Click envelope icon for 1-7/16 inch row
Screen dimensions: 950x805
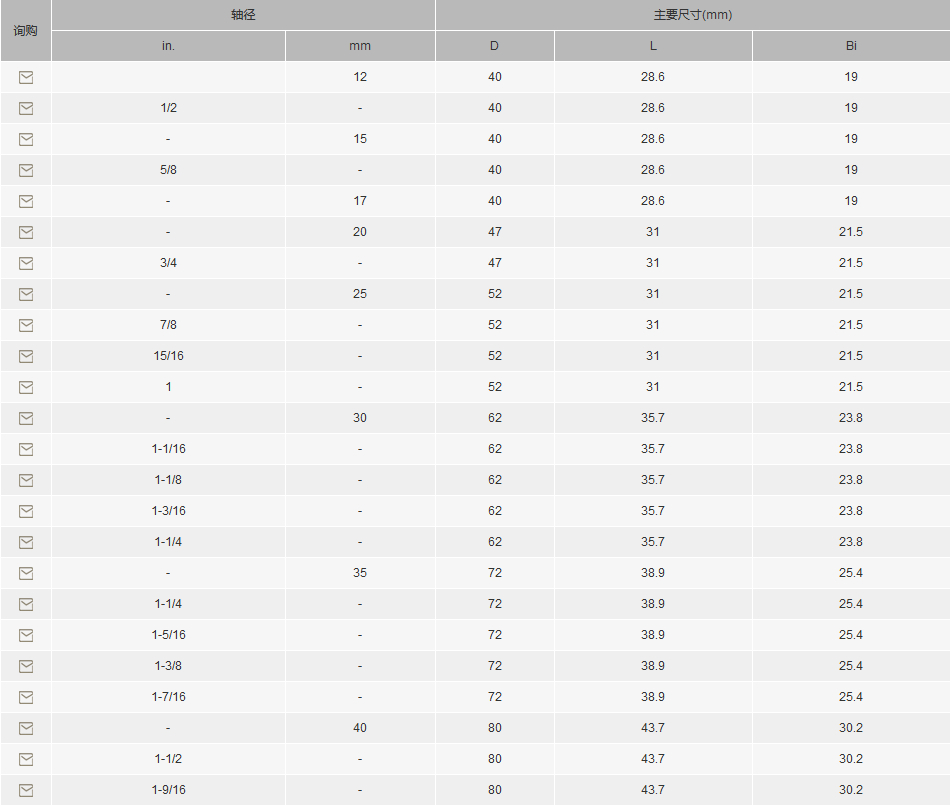[26, 697]
